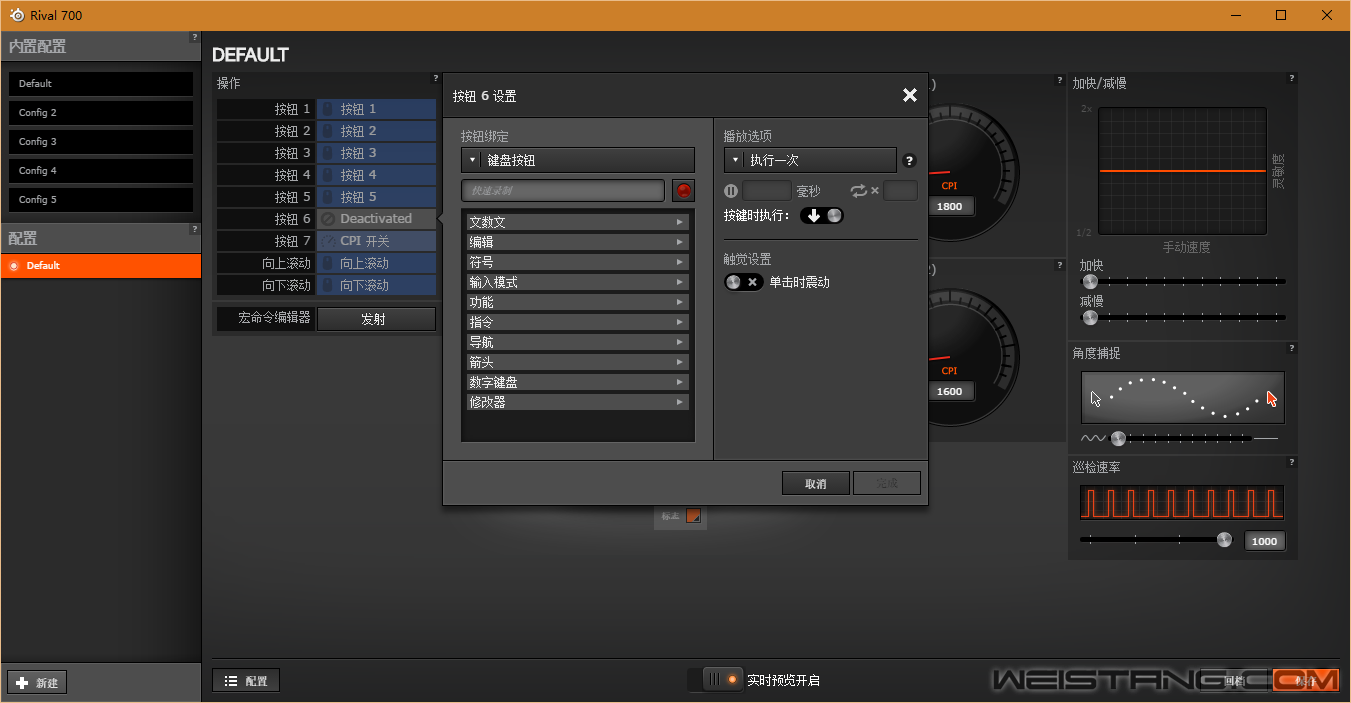Viewport: 1351px width, 703px height.
Task: Click the 加快 acceleration slider
Action: 1184,282
